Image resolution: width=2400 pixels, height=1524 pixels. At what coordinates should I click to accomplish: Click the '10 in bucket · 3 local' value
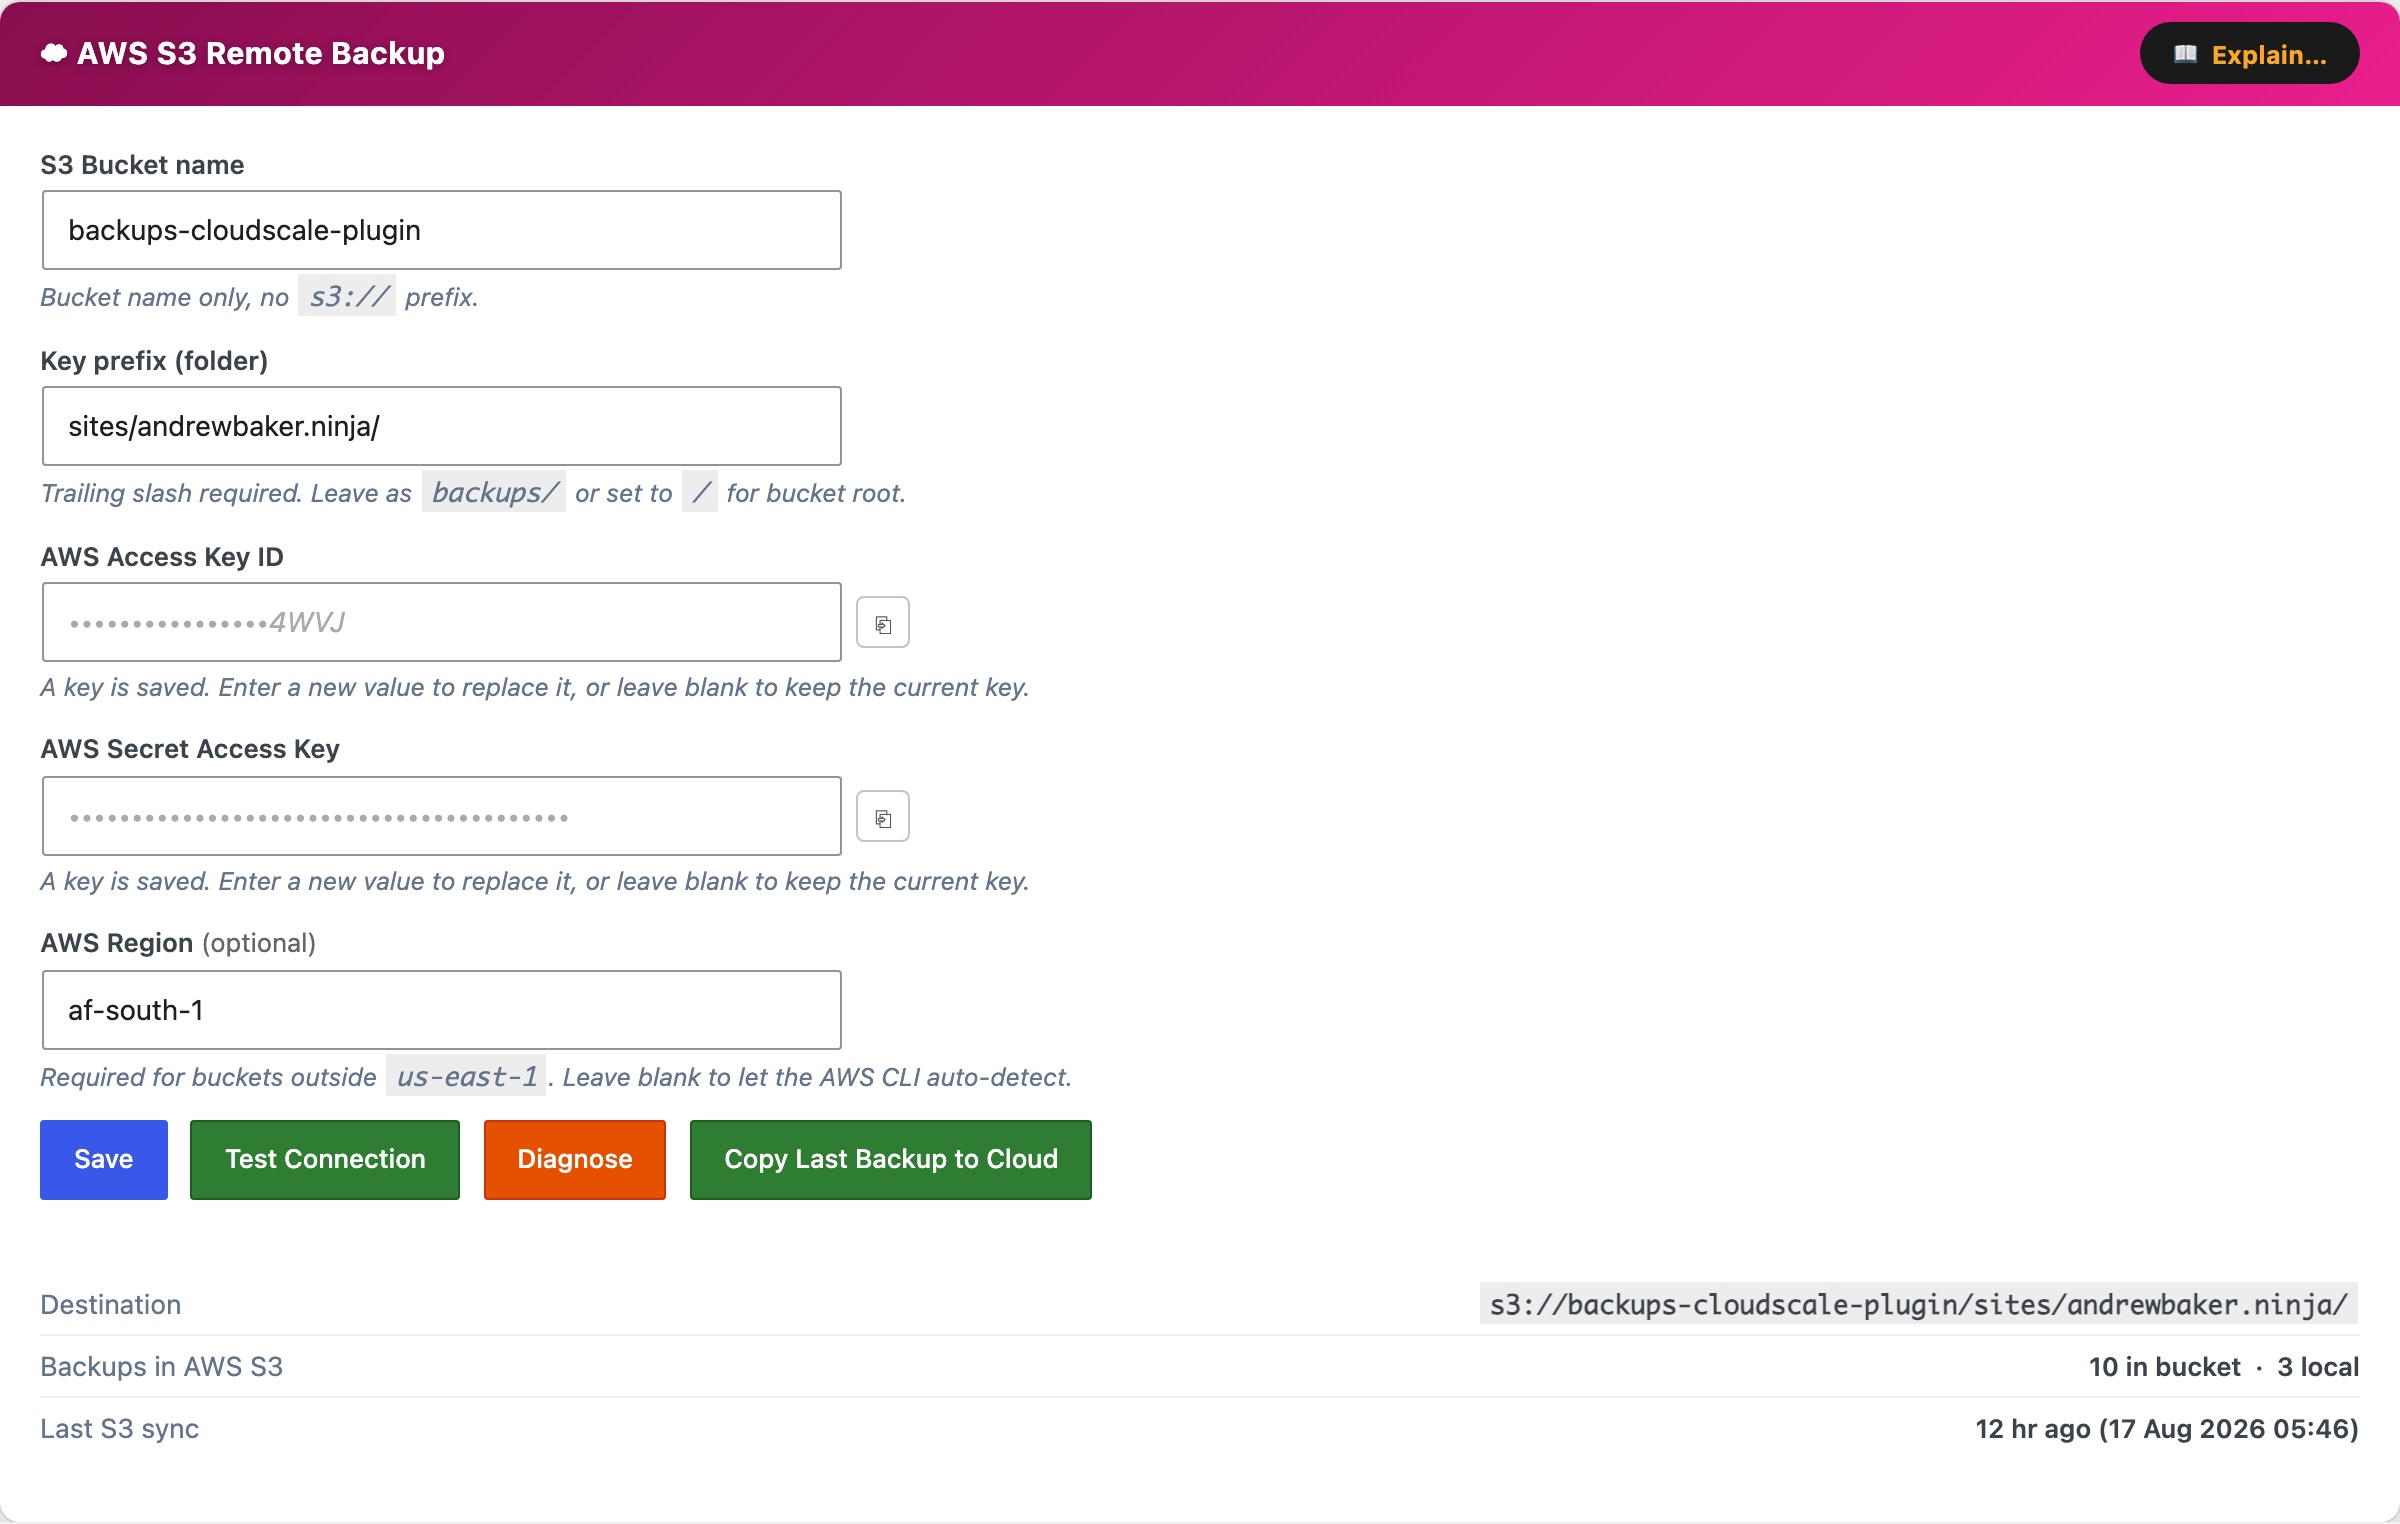click(2224, 1367)
